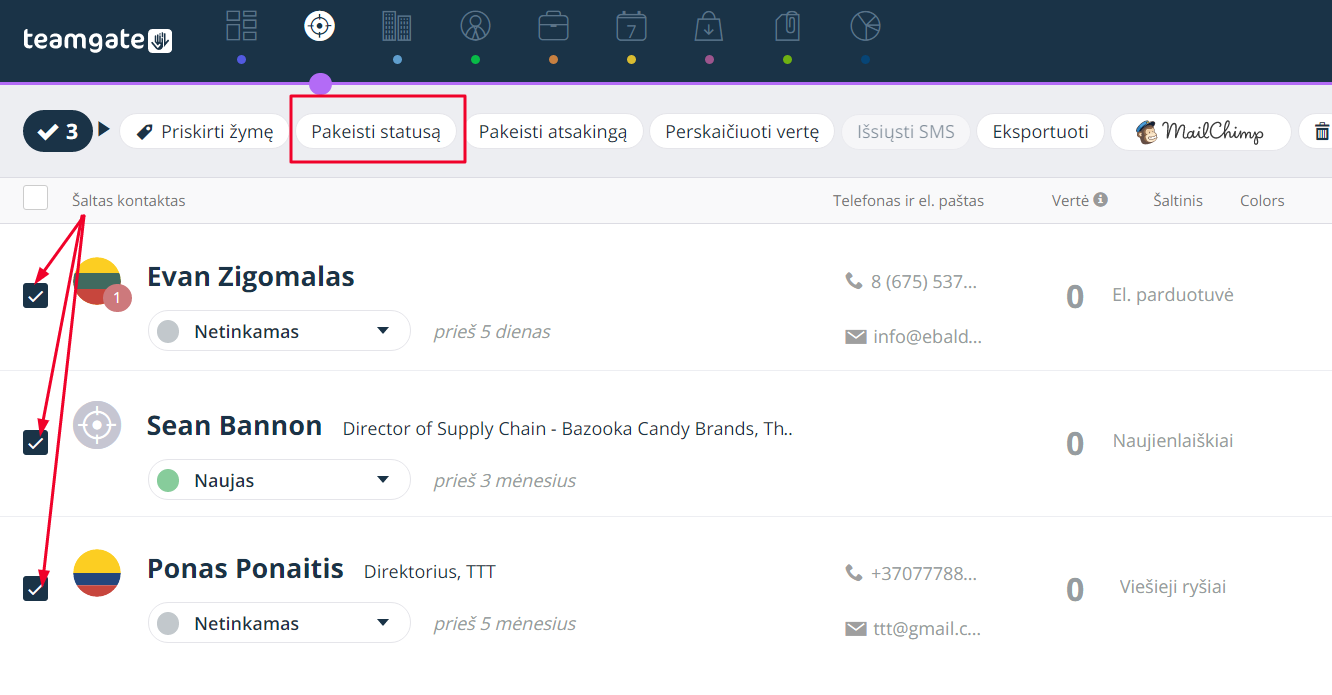Uncheck the Sean Bannon checkbox
The height and width of the screenshot is (695, 1332).
[x=36, y=442]
